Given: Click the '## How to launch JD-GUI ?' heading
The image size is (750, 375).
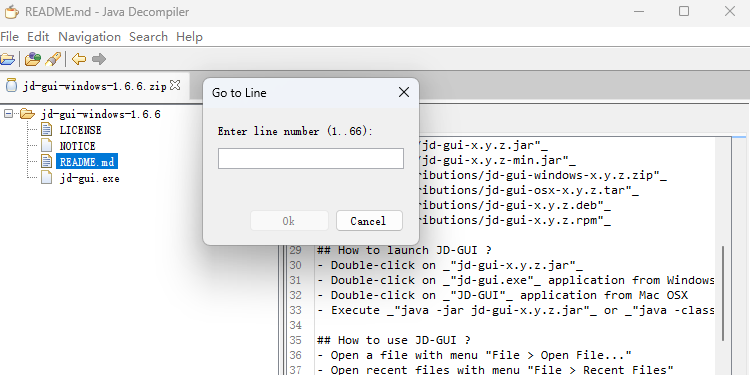Looking at the screenshot, I should pyautogui.click(x=405, y=250).
